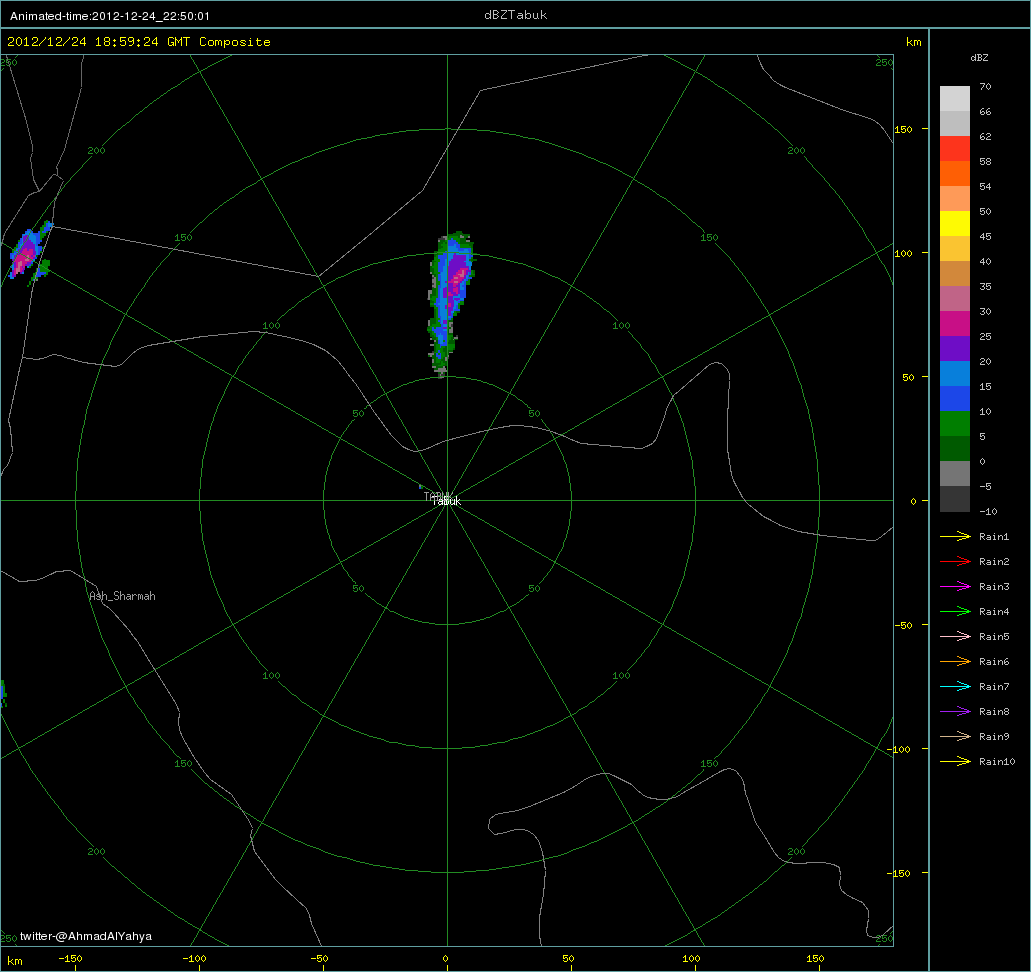Pick the light orange 50–54 dBZ swatch
1031x972 pixels.
pos(955,199)
